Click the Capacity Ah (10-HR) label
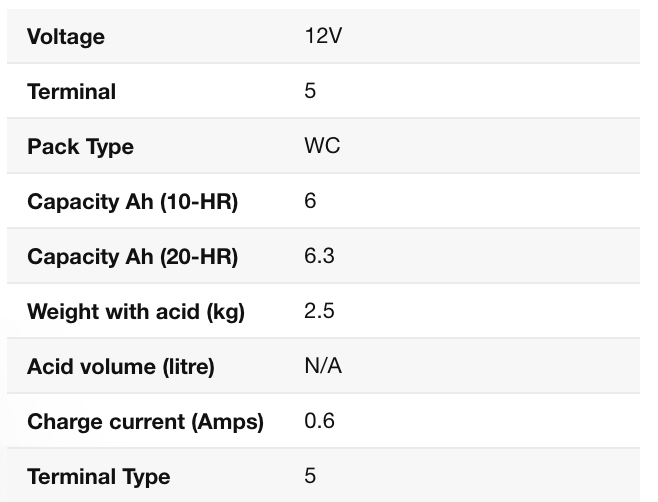This screenshot has width=658, height=502. pyautogui.click(x=132, y=202)
